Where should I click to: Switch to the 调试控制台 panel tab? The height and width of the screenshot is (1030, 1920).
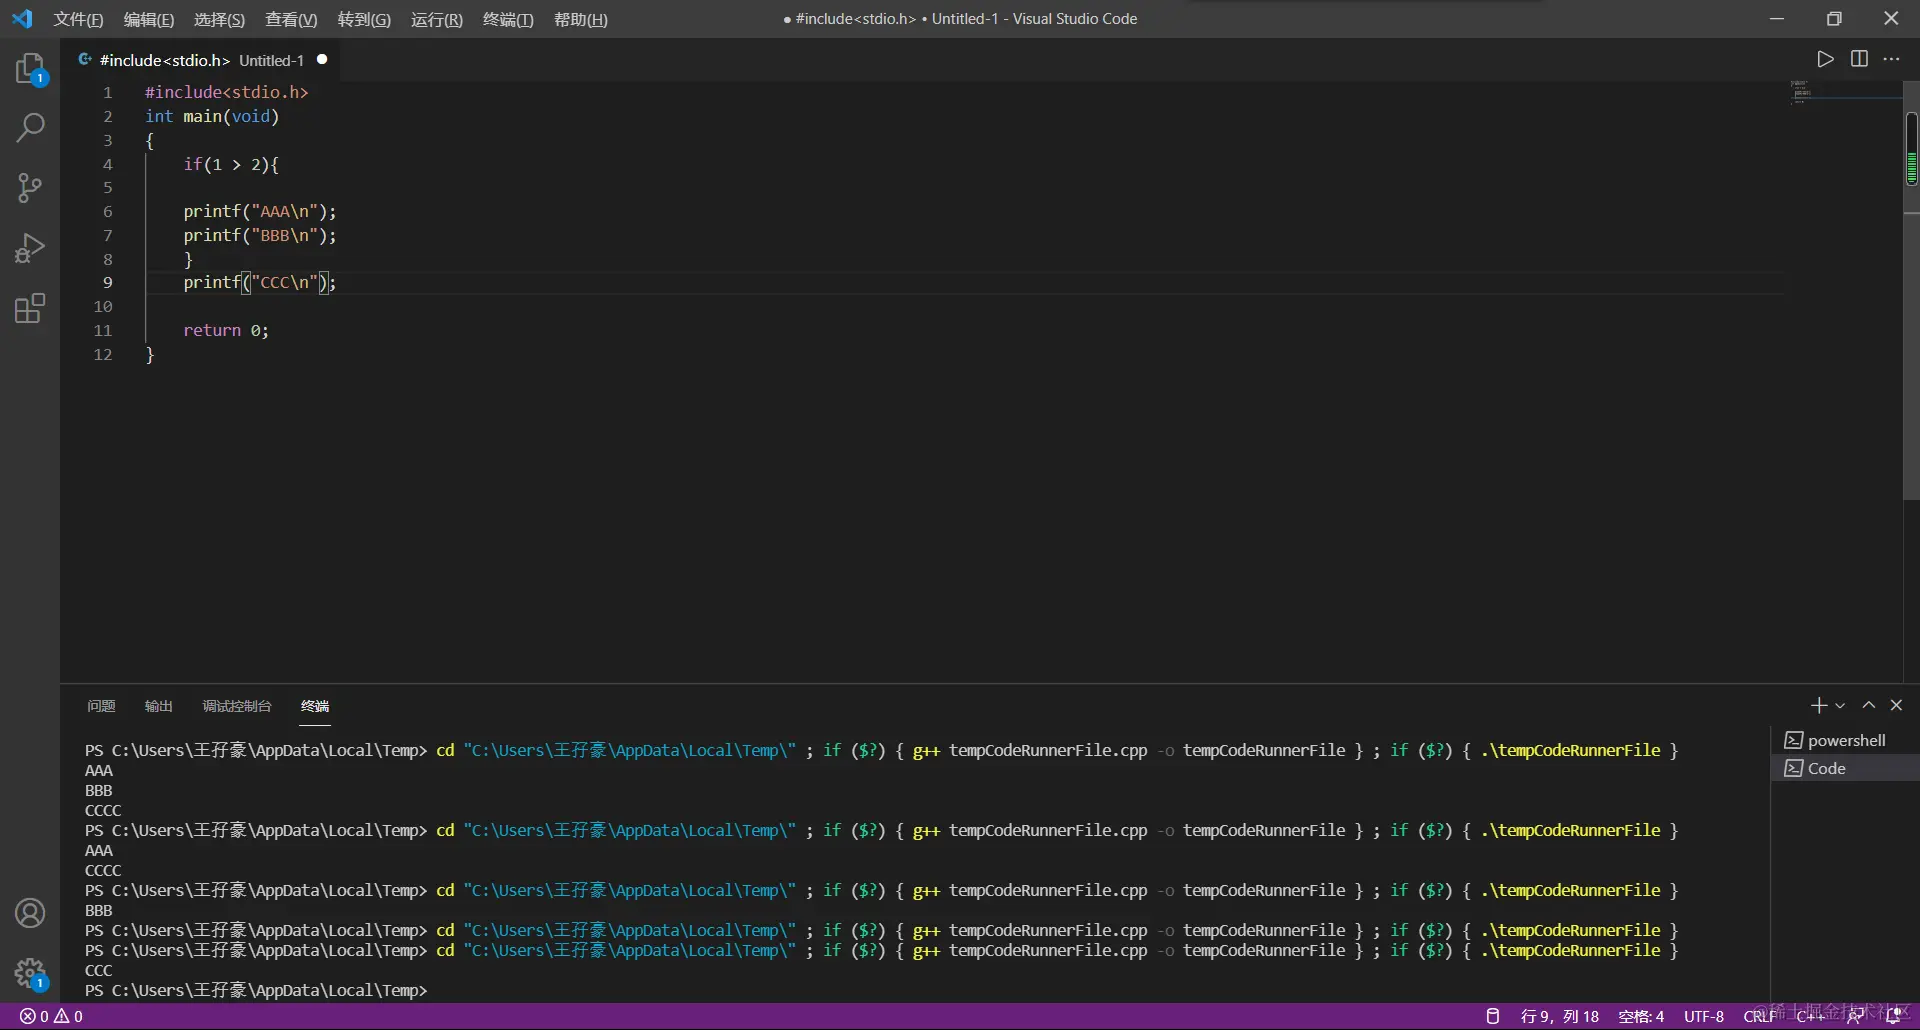(237, 706)
